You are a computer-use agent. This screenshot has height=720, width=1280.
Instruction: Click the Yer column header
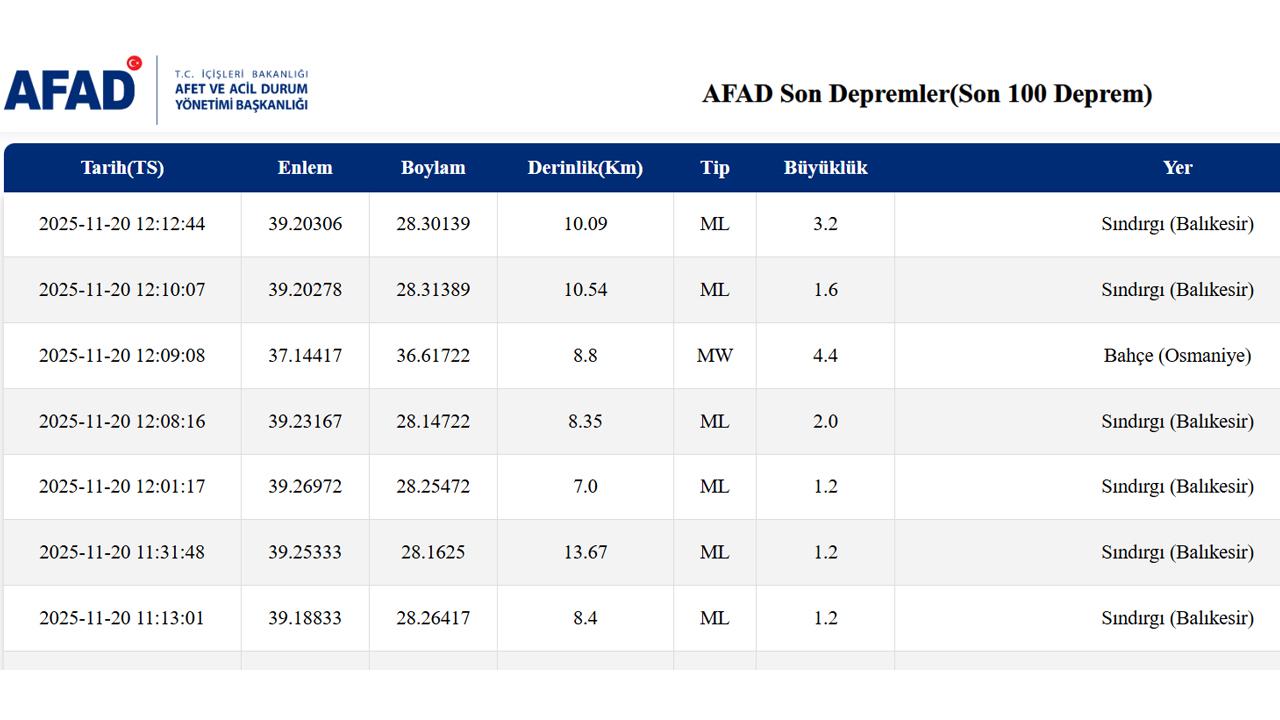(x=1177, y=168)
